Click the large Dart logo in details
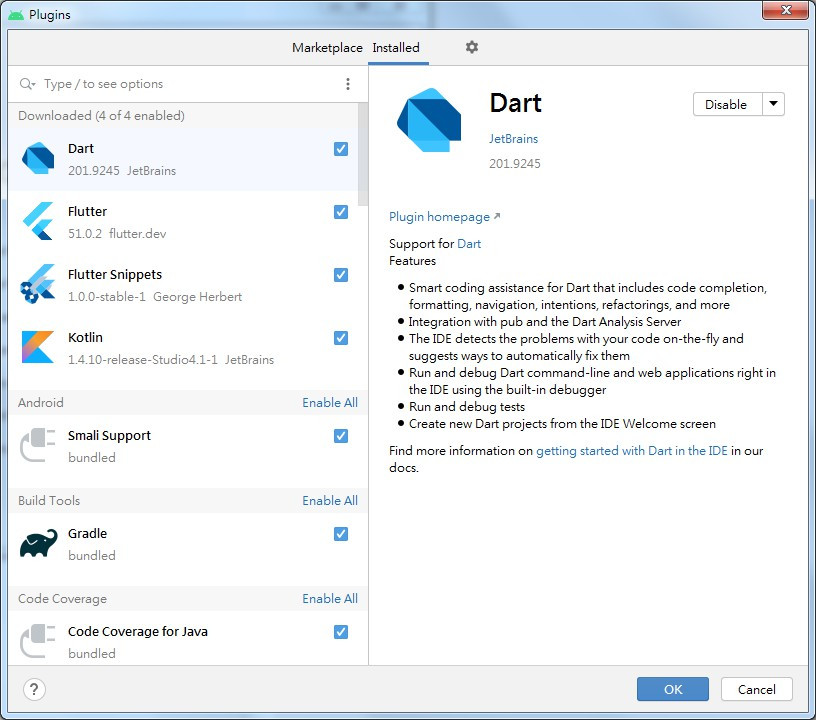 pyautogui.click(x=429, y=120)
